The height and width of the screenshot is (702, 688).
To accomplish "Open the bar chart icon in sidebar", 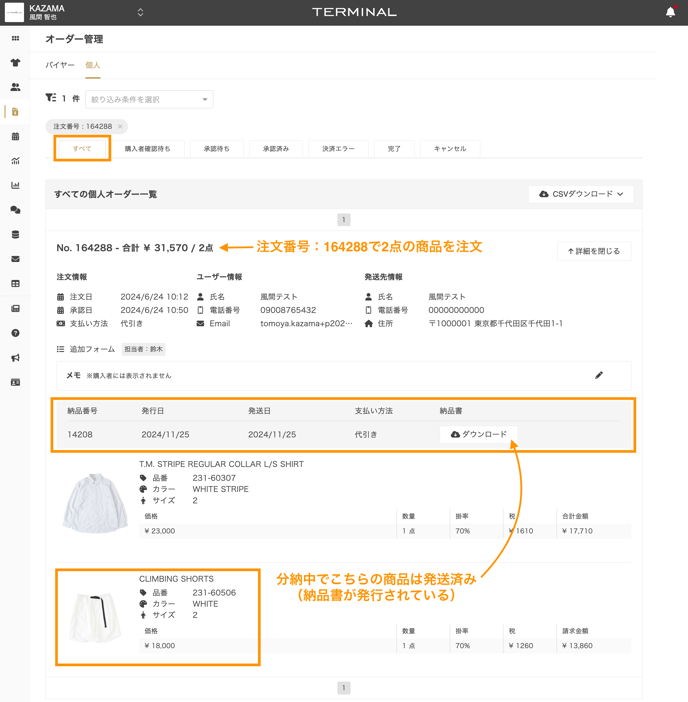I will pyautogui.click(x=15, y=185).
